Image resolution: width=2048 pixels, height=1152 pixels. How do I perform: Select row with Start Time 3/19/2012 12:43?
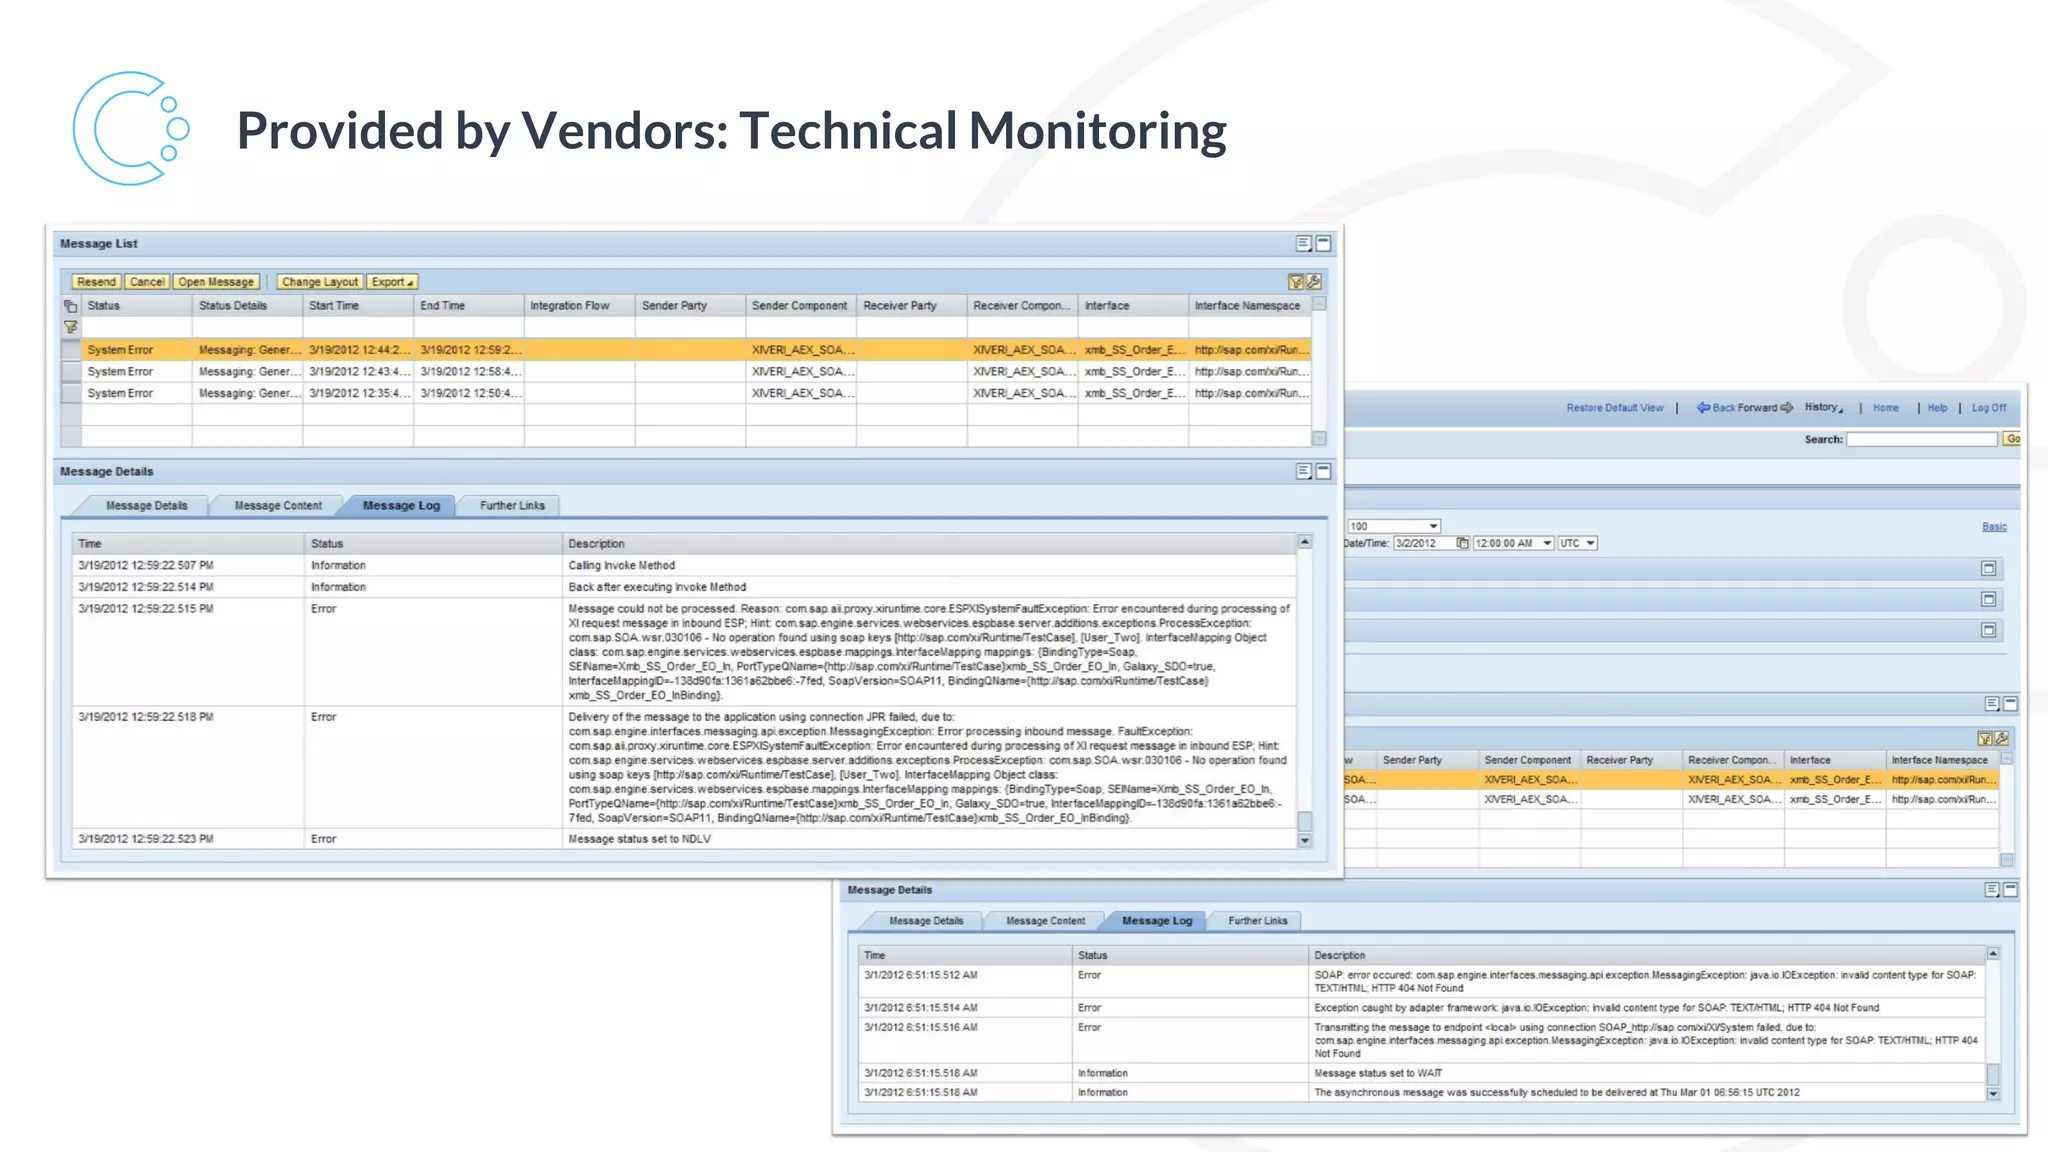pyautogui.click(x=685, y=372)
